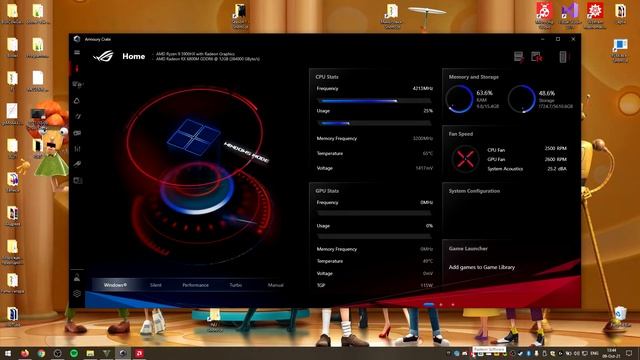Click the GPU Frequency progress bar
Viewport: 640px width, 360px height.
[x=374, y=213]
